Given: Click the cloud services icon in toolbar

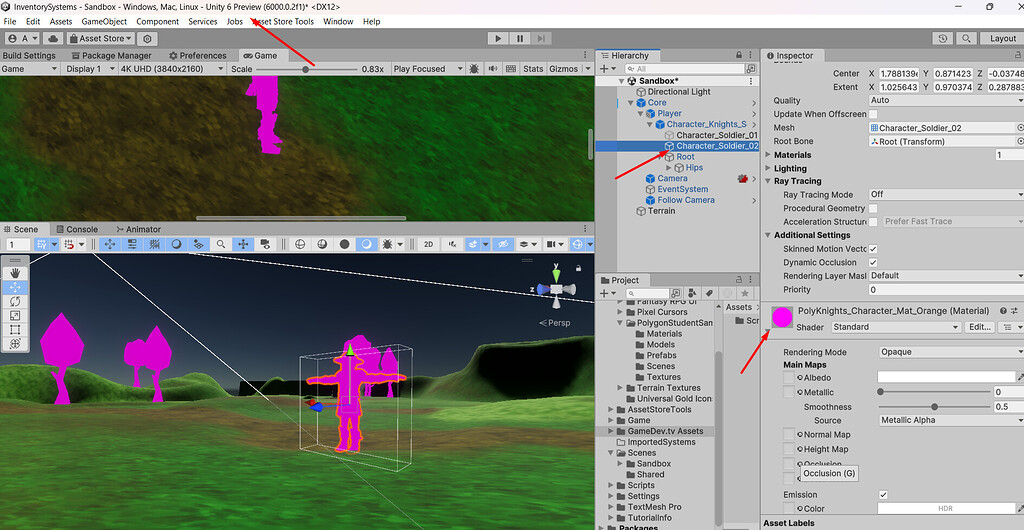Looking at the screenshot, I should (x=51, y=38).
